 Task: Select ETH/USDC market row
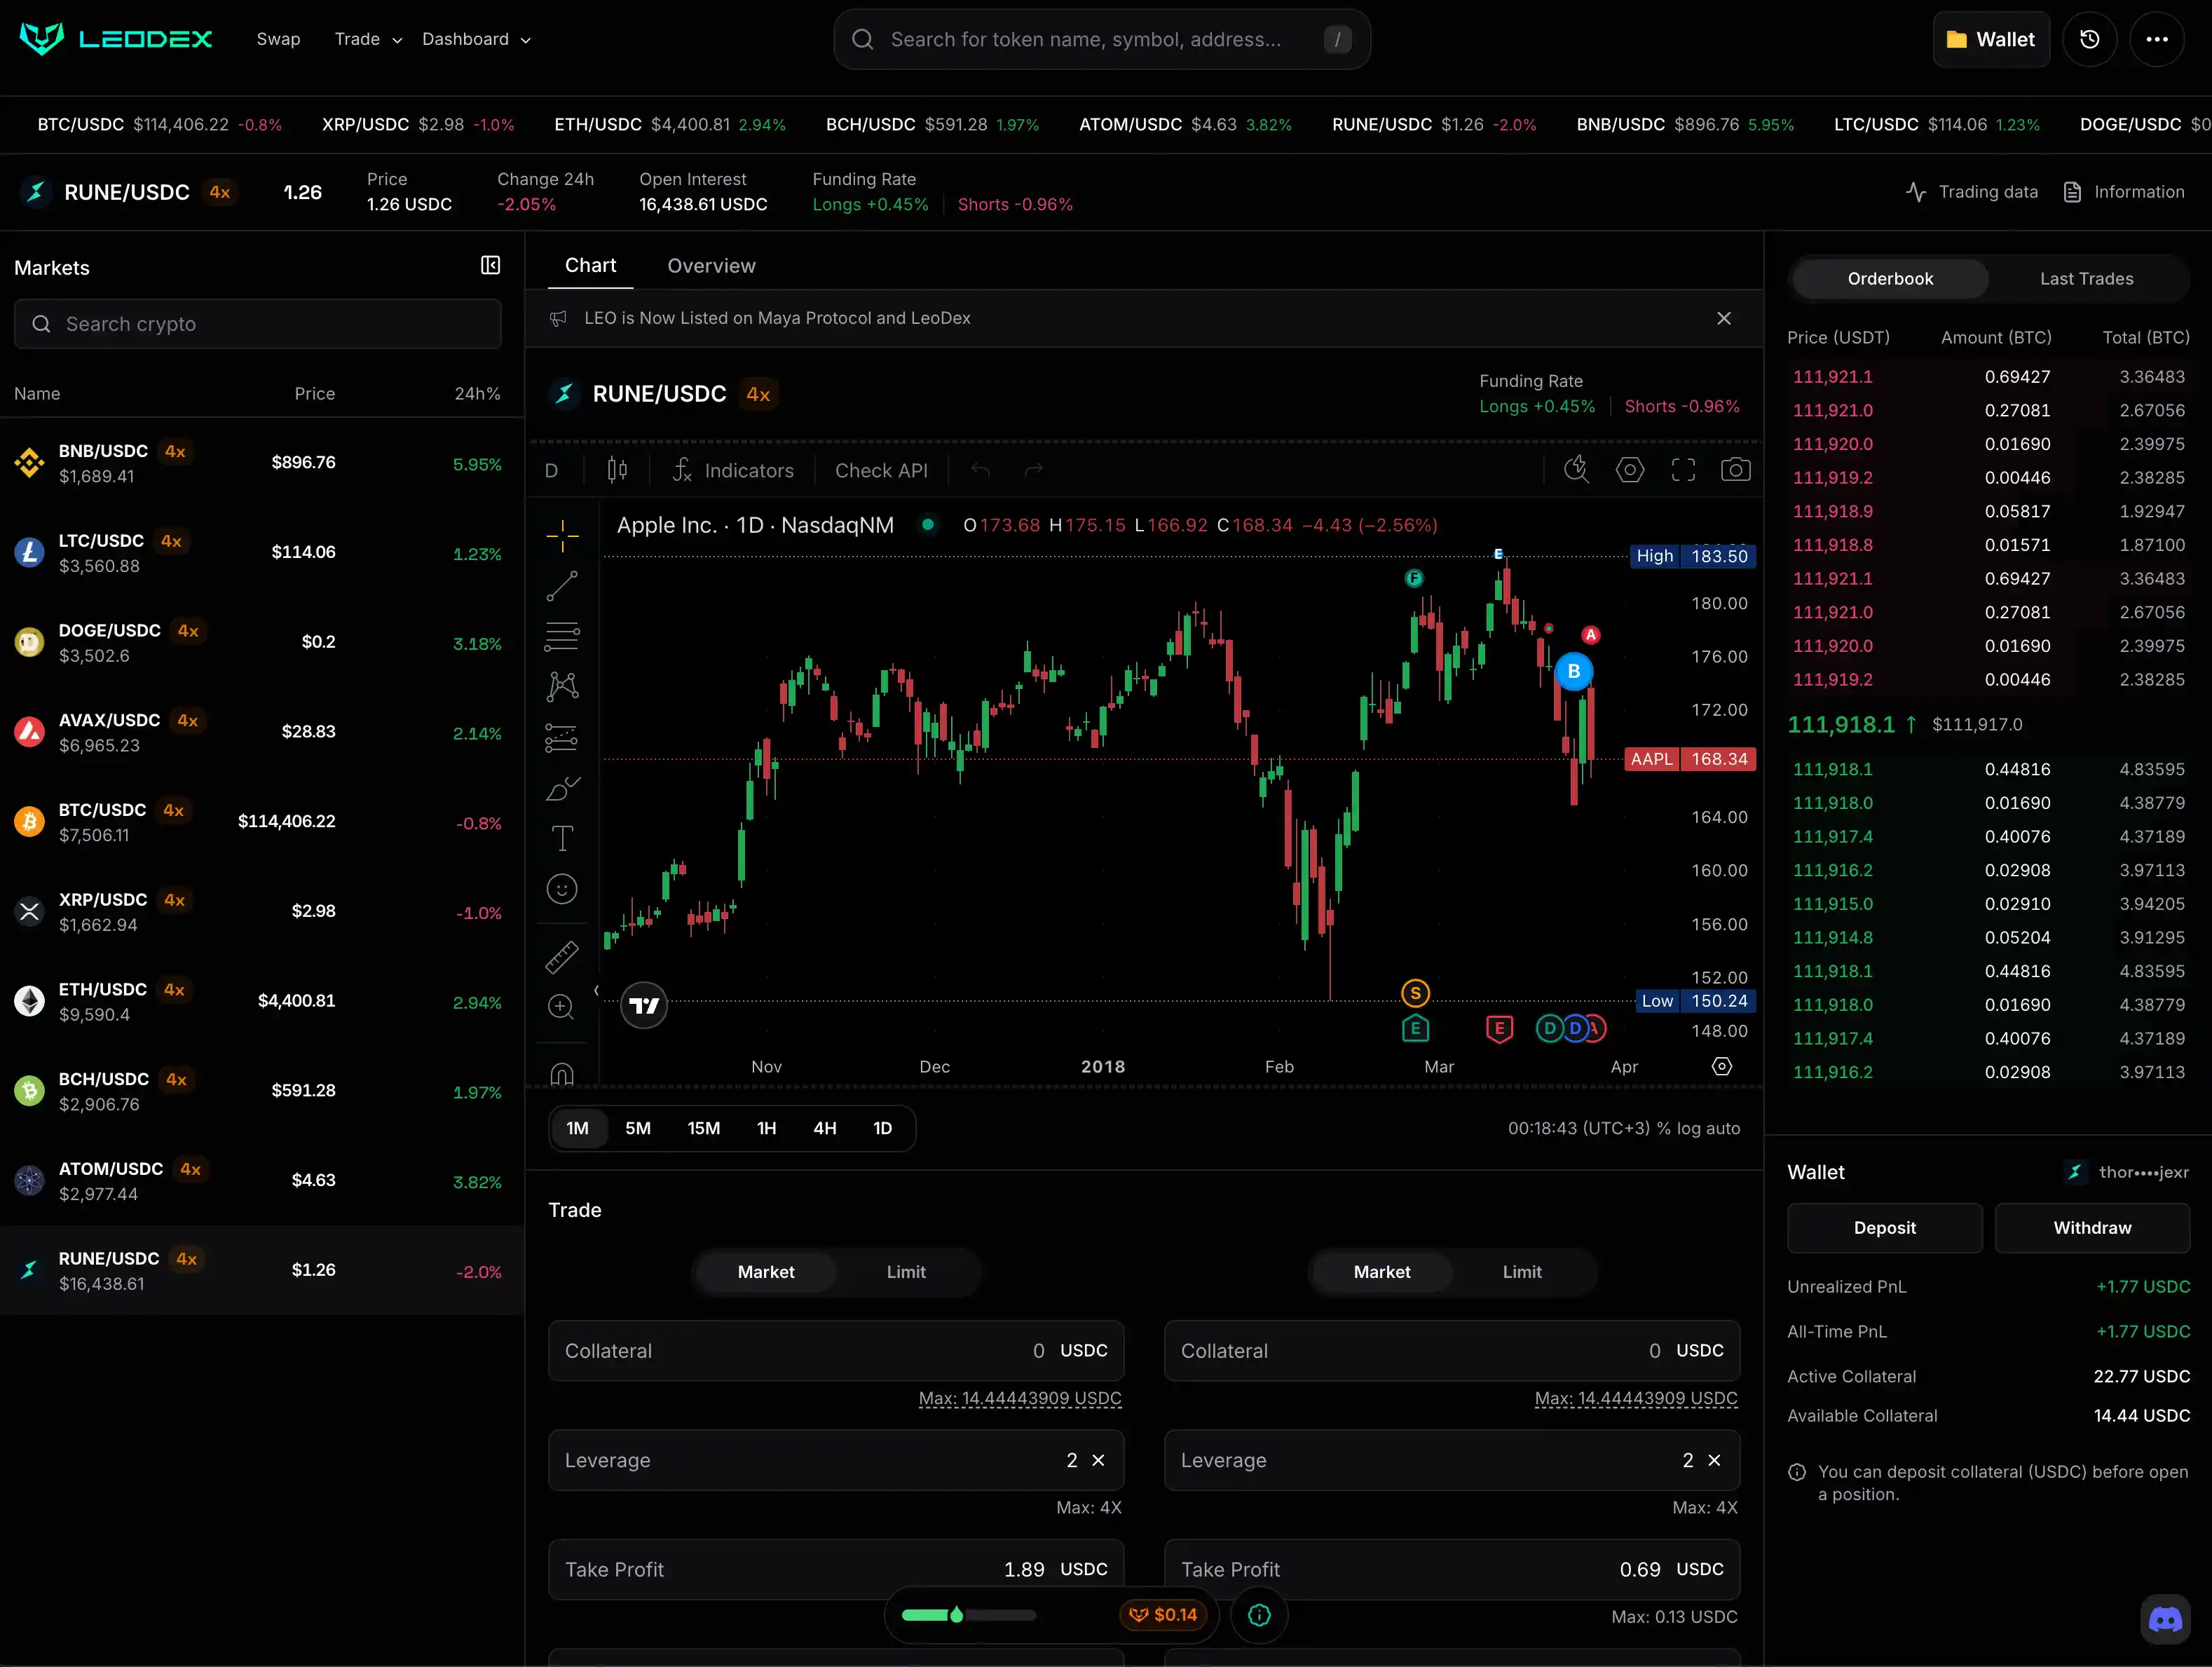pos(262,1001)
